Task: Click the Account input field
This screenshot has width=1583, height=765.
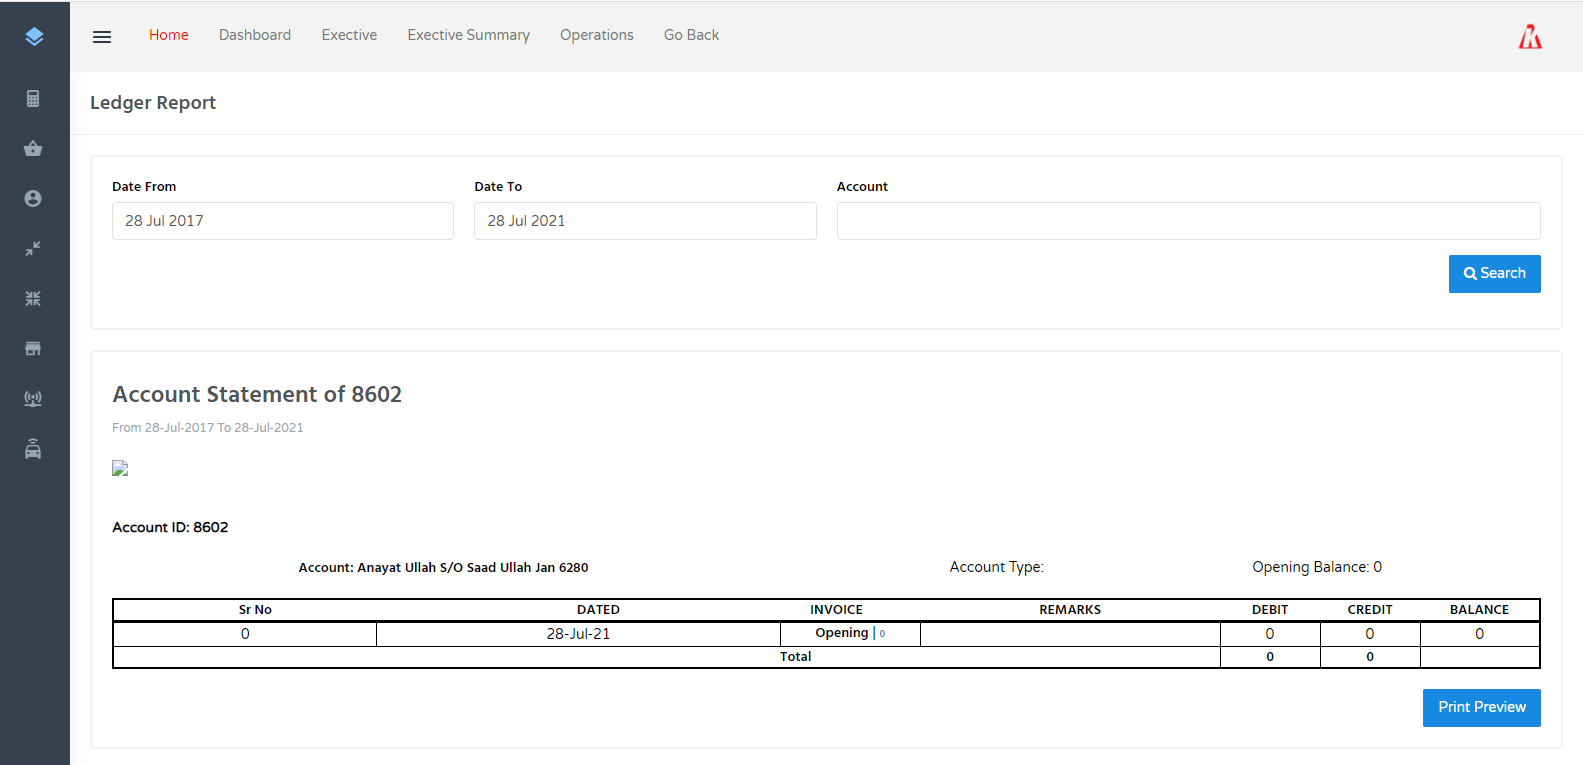Action: (x=1188, y=221)
